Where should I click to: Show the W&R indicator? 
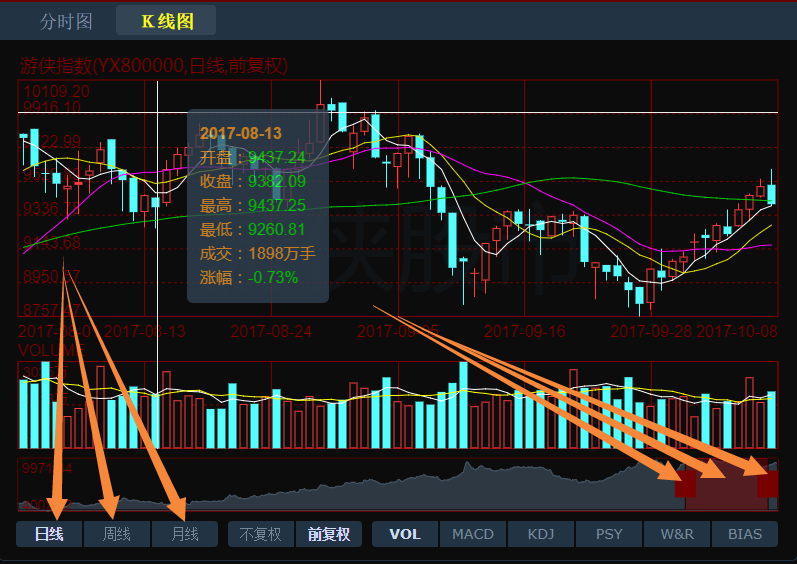tap(677, 534)
